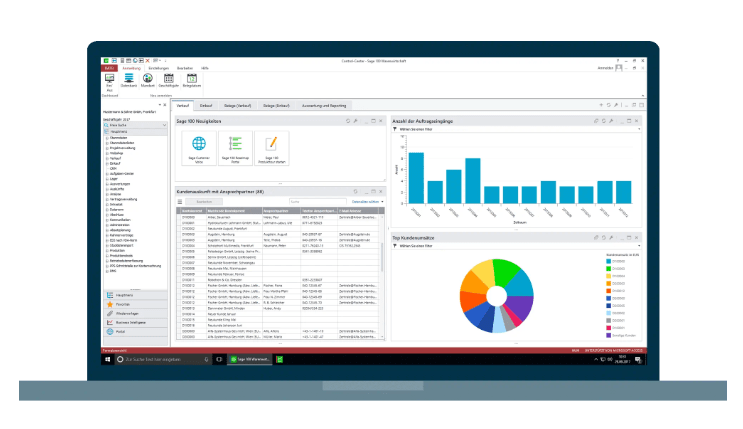Switch to Auswertung und Reporting tab
This screenshot has width=743, height=429.
[324, 106]
